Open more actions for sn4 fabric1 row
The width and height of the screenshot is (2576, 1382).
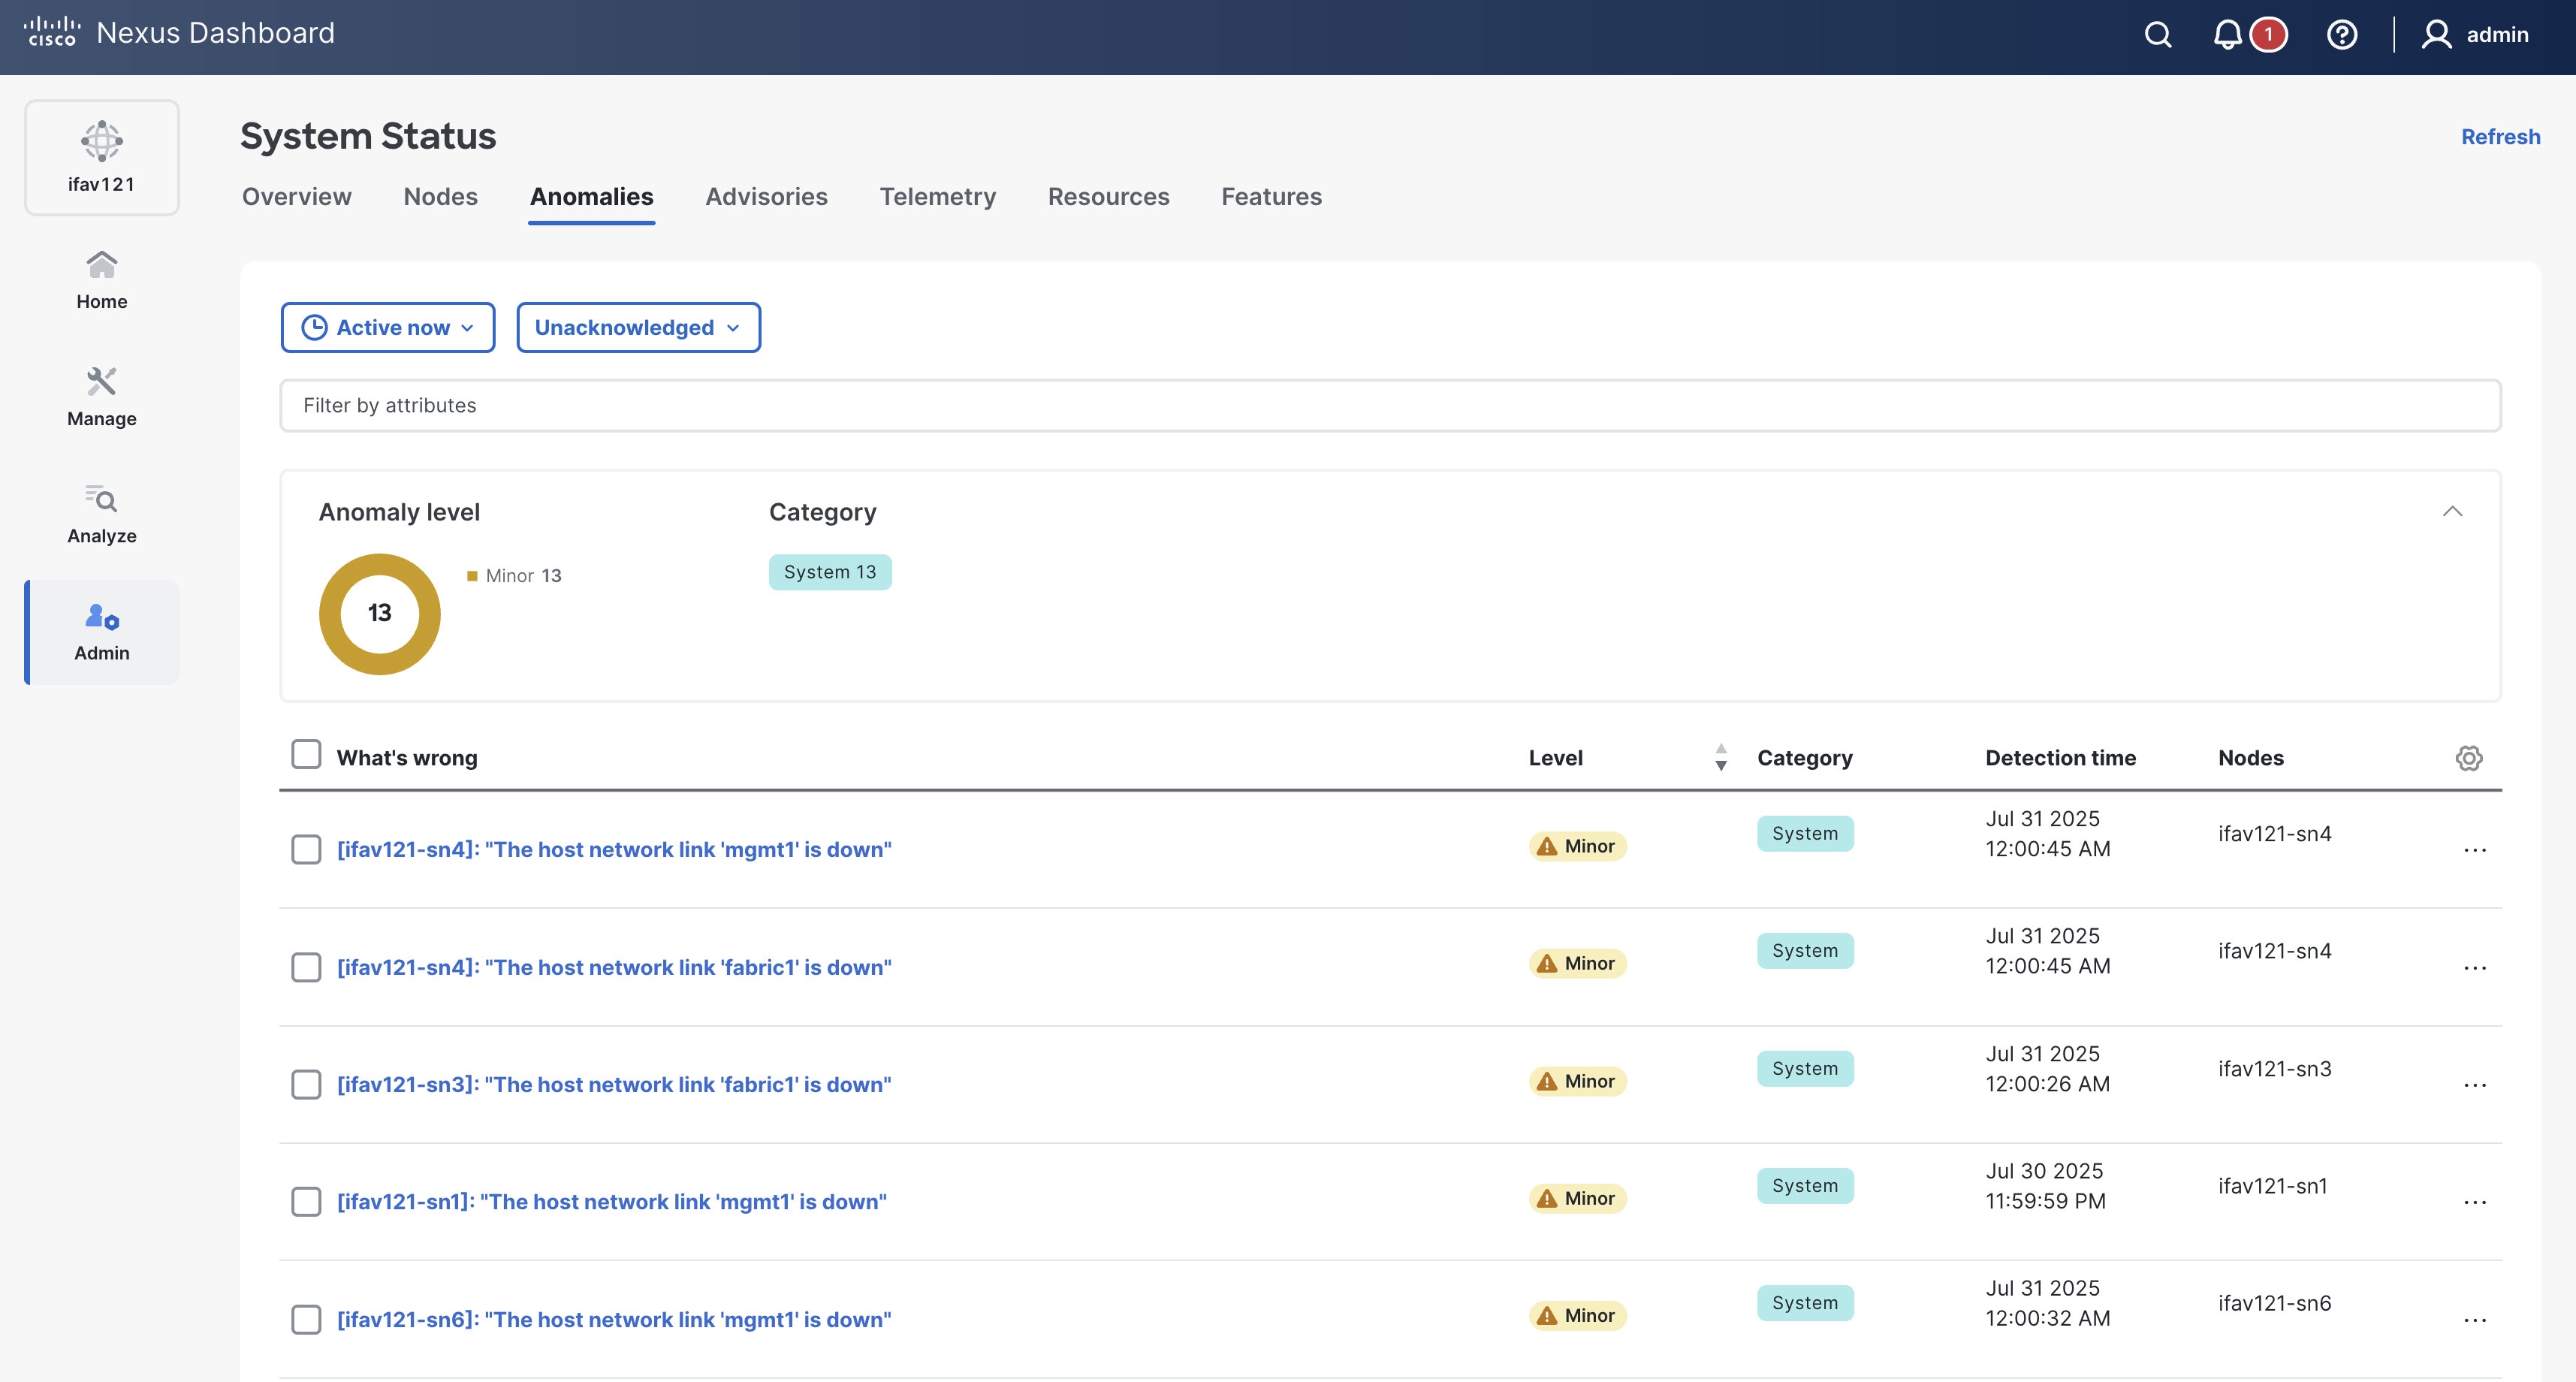click(x=2475, y=968)
